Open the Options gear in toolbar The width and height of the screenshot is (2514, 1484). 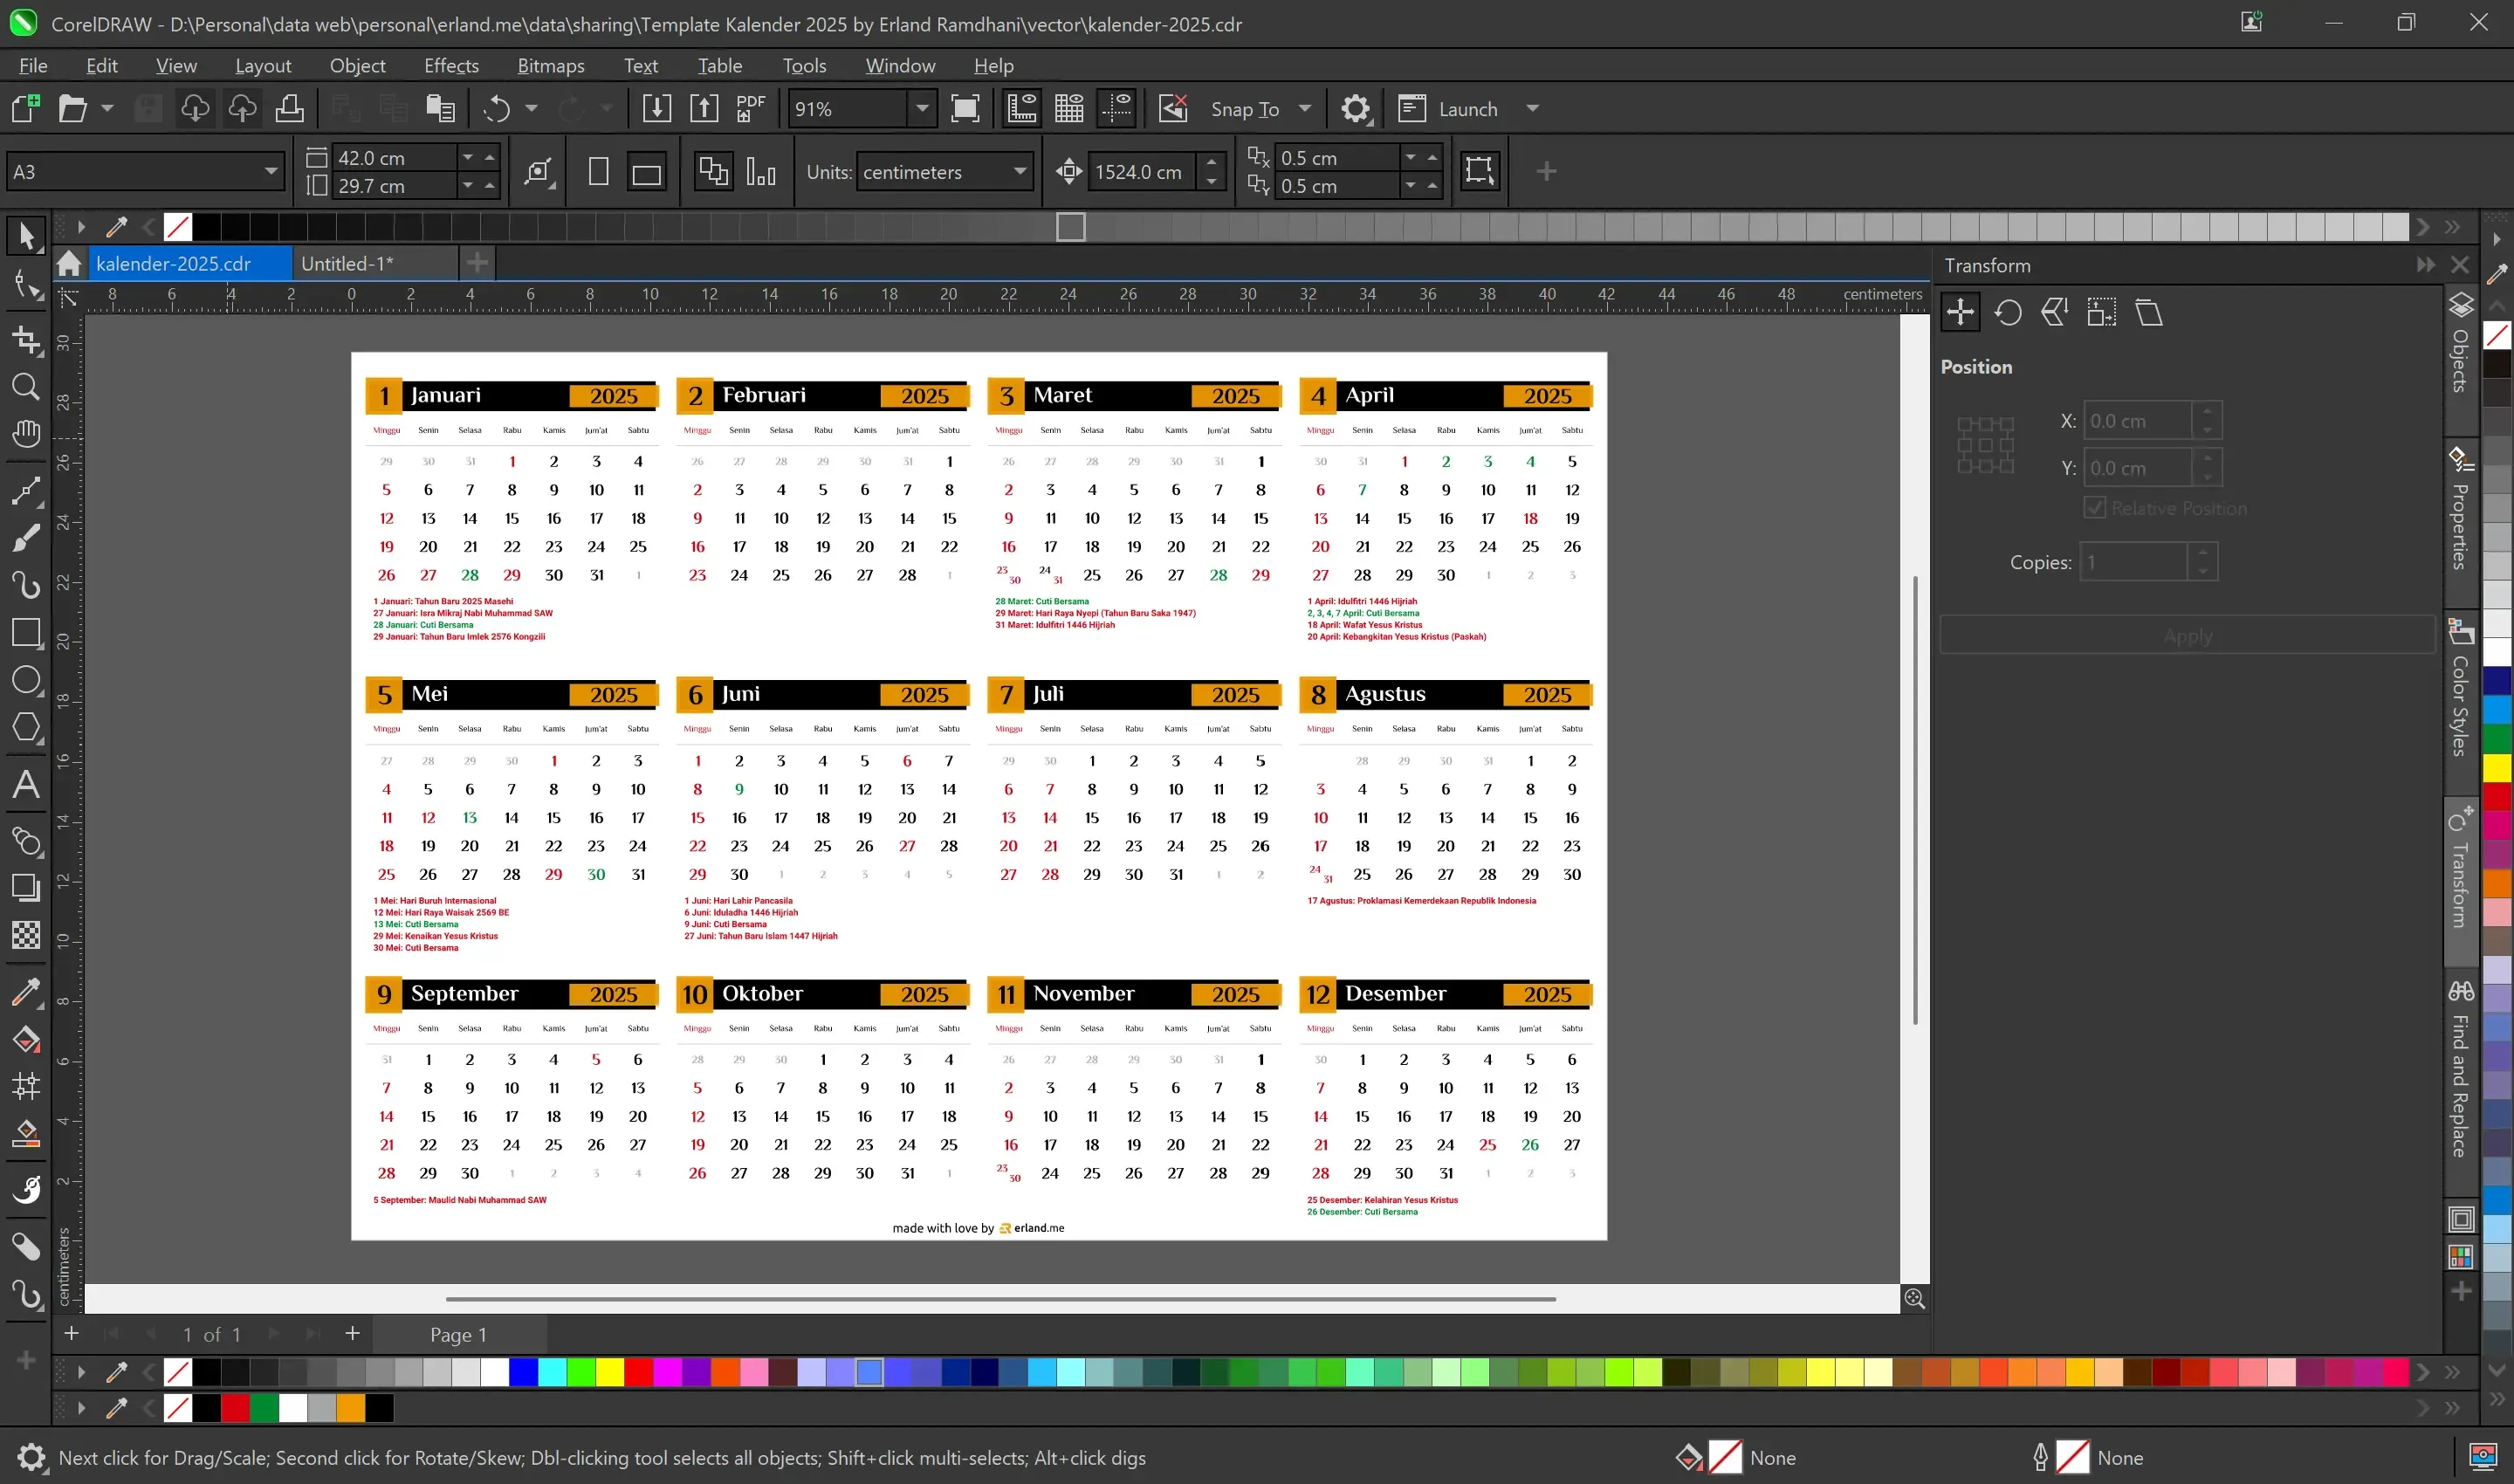(1355, 108)
